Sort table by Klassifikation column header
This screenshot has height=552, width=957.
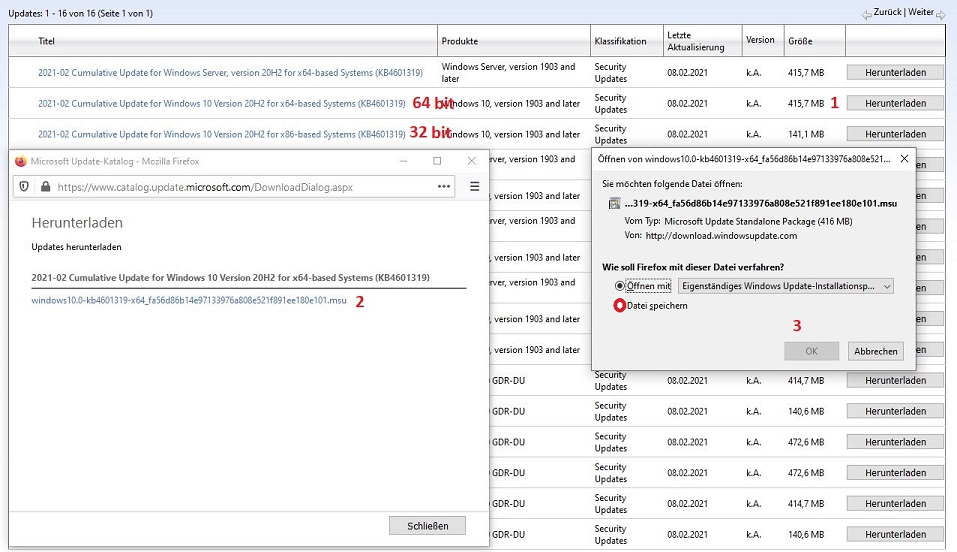[620, 41]
